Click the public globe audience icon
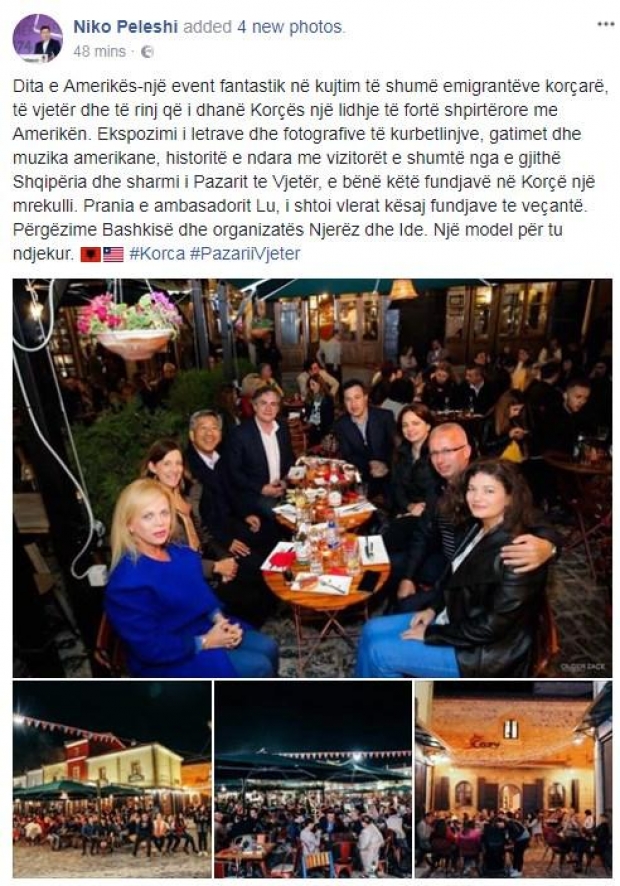Viewport: 620px width, 886px height. (147, 51)
